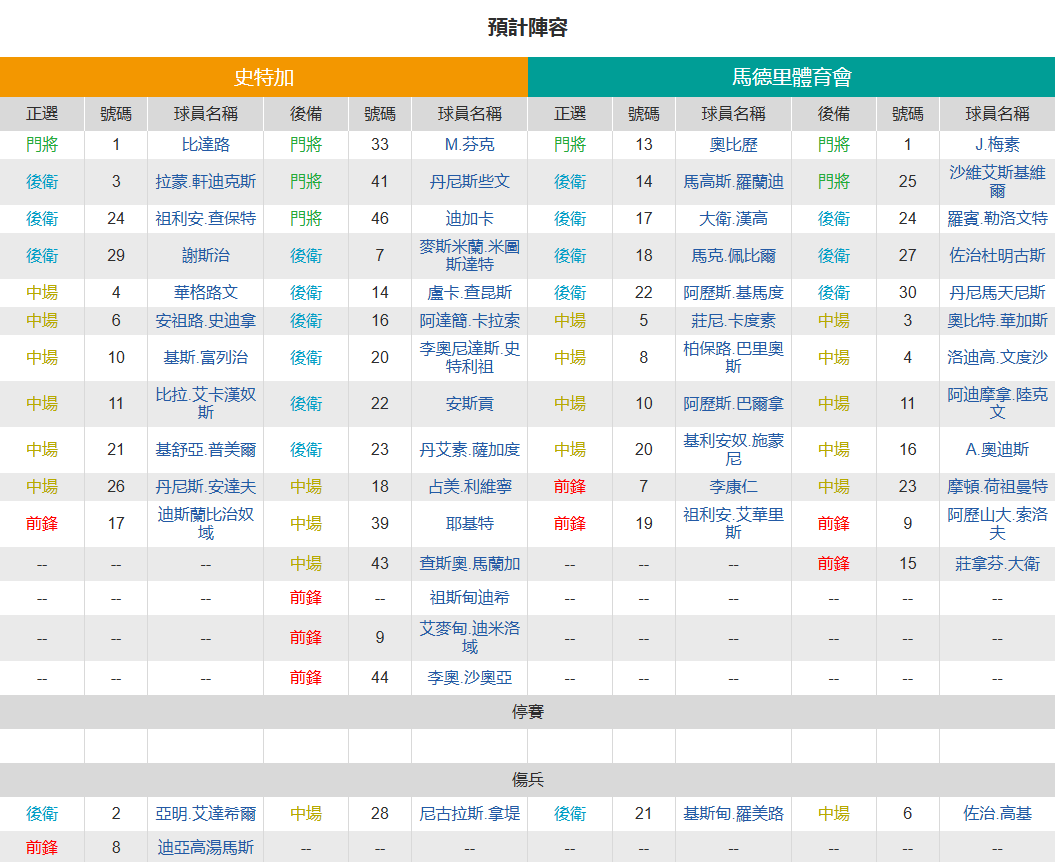Open 拉蒙.軒迪克斯 player profile
The height and width of the screenshot is (862, 1055).
206,182
